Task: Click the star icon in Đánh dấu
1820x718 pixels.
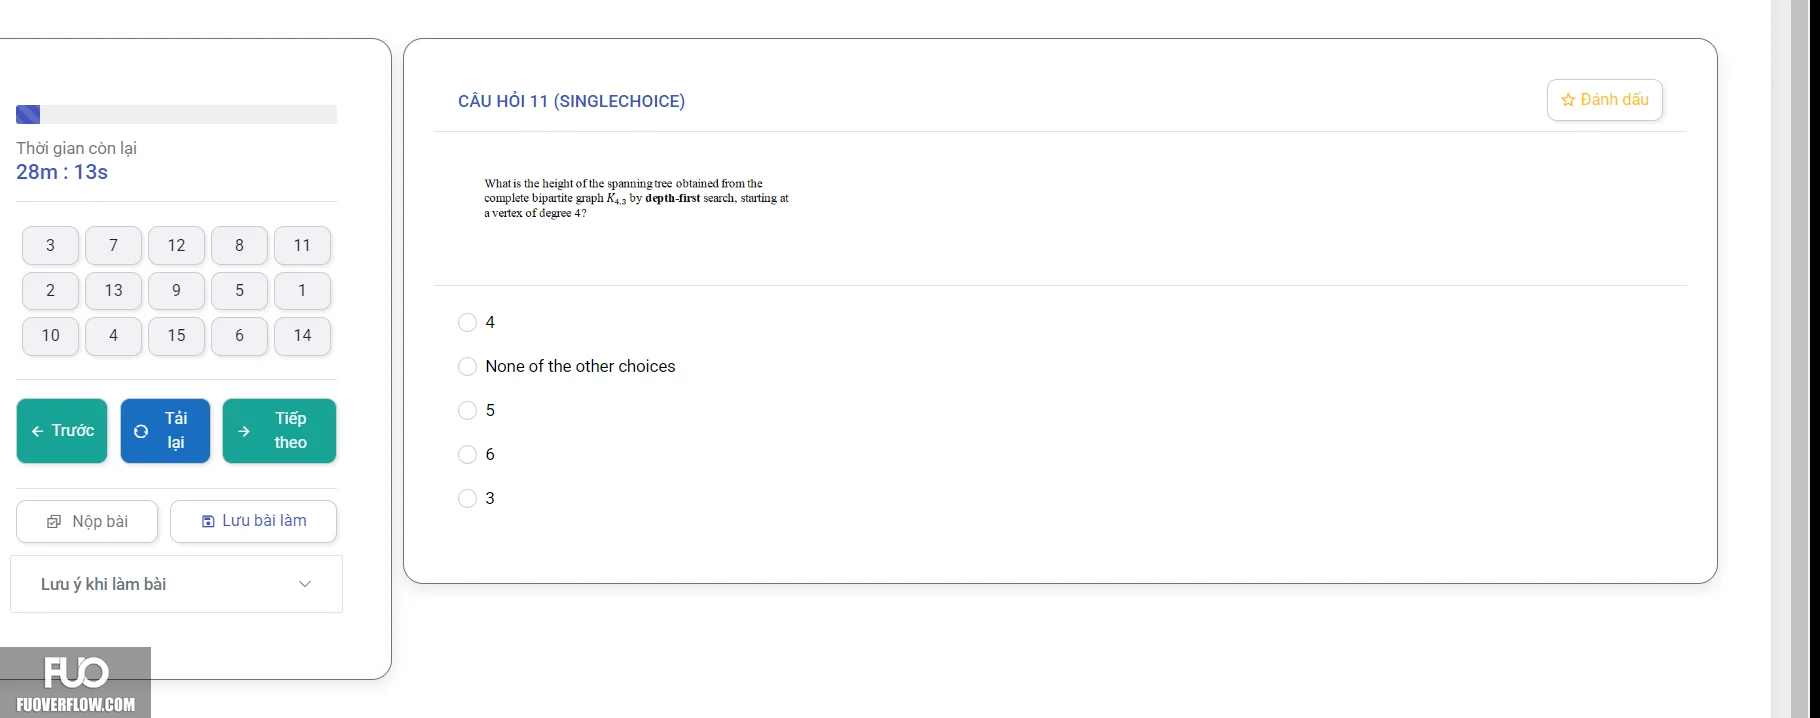Action: (x=1568, y=100)
